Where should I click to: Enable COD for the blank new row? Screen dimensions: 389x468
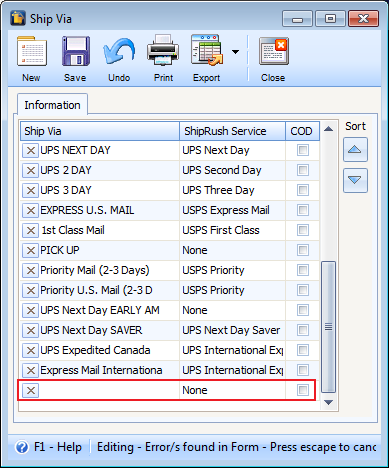pyautogui.click(x=303, y=390)
